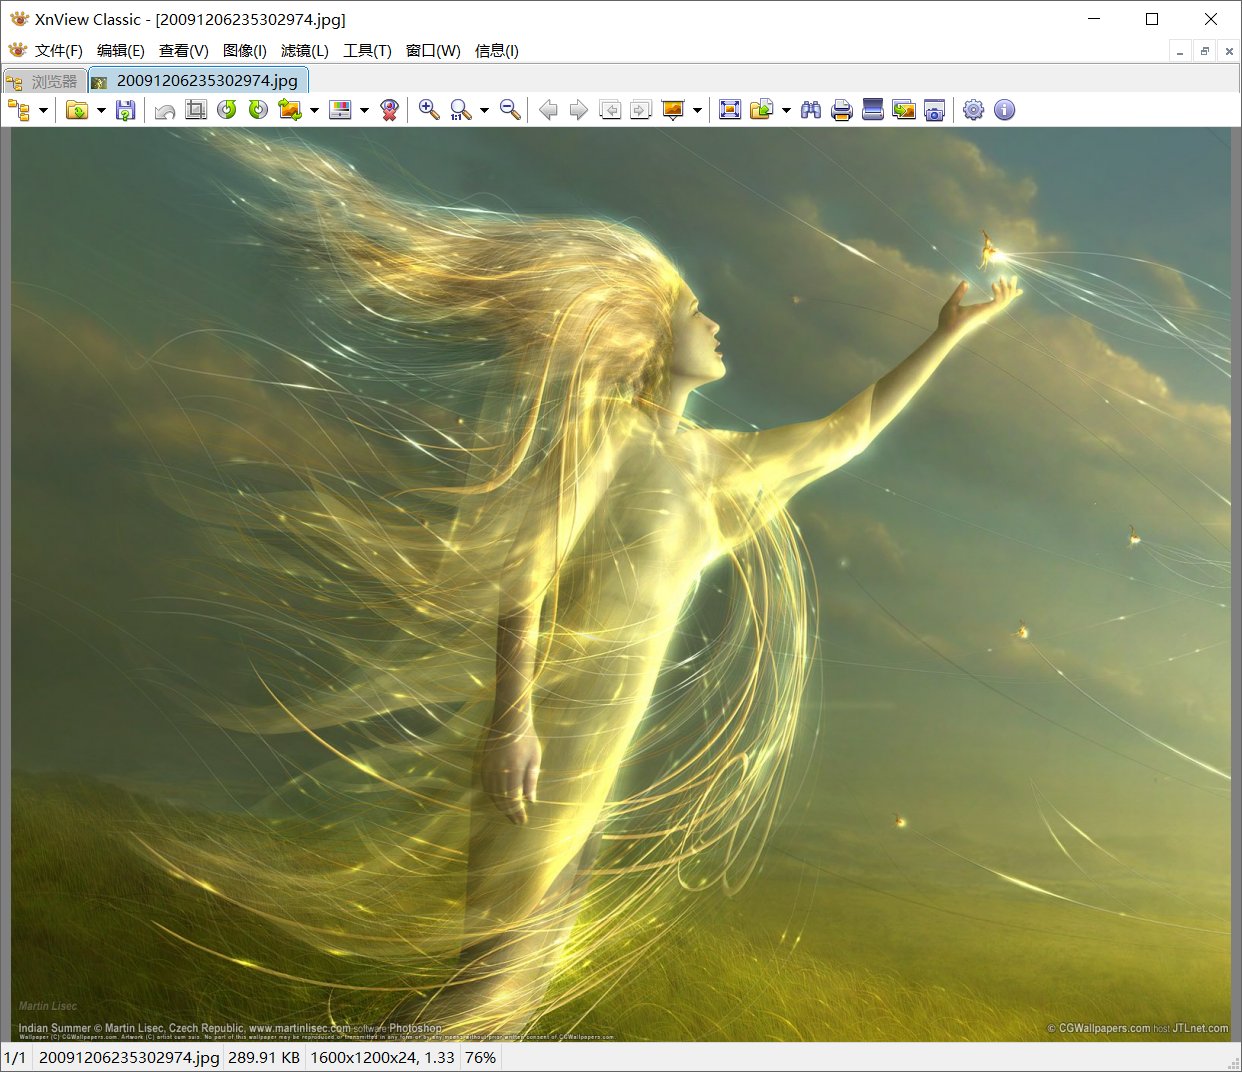Viewport: 1242px width, 1072px height.
Task: Close the inner document window
Action: click(x=1229, y=51)
